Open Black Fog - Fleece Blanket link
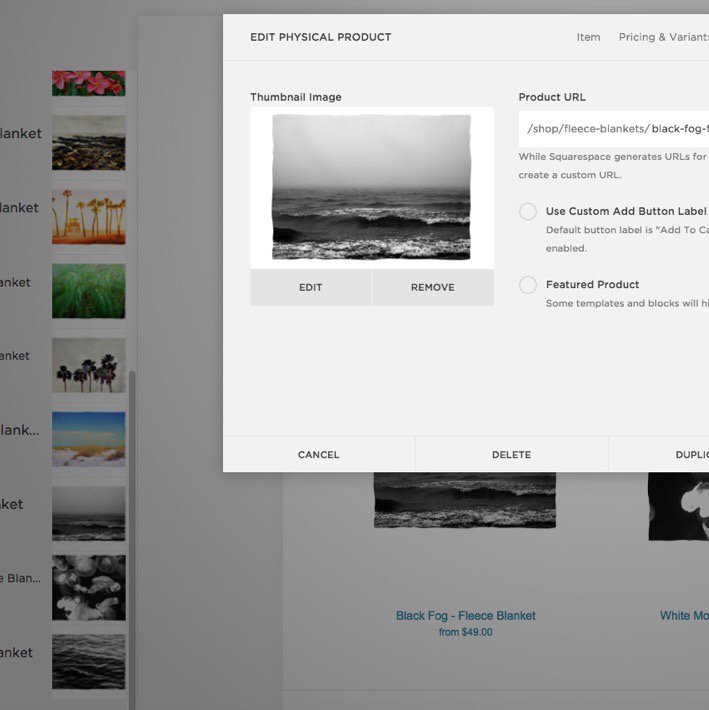 tap(465, 616)
